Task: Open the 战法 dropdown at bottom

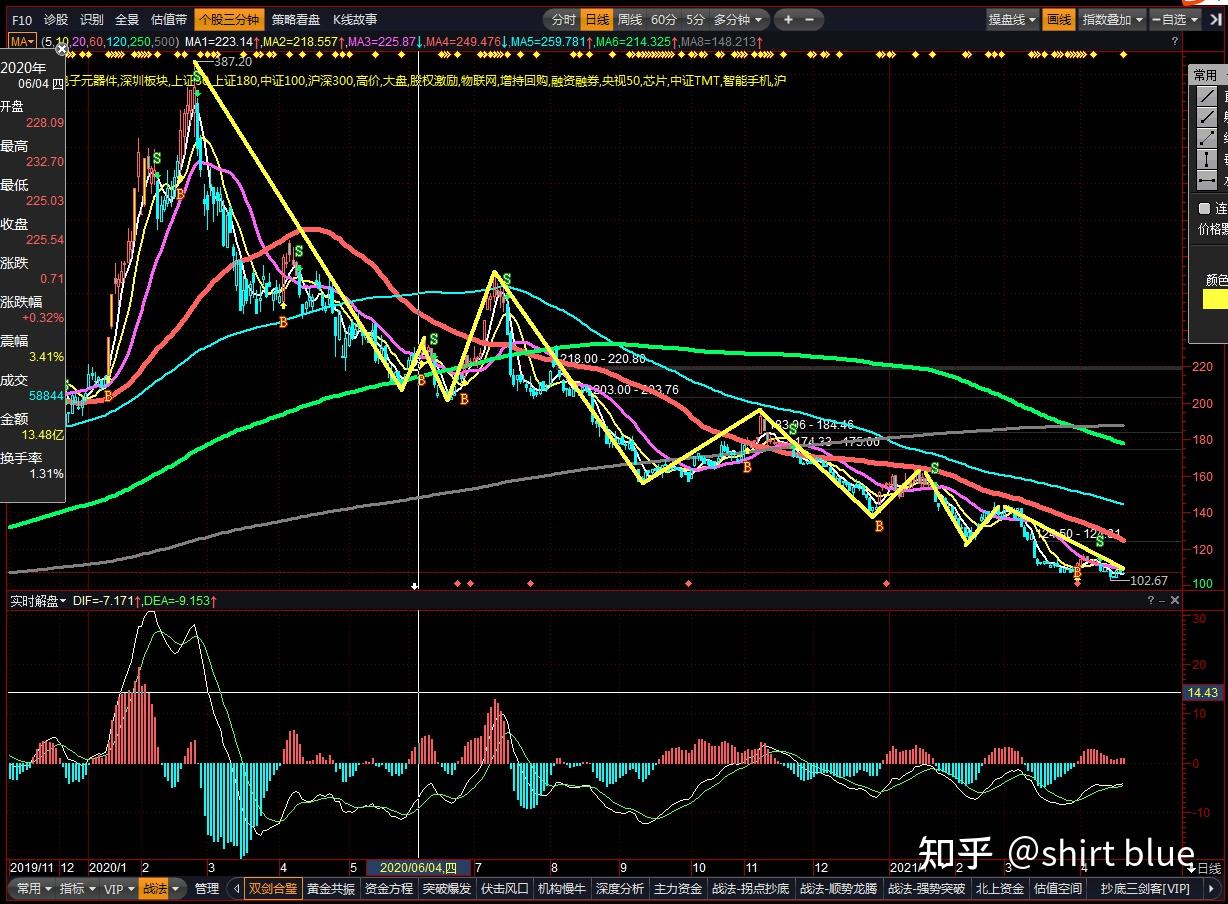Action: coord(160,888)
